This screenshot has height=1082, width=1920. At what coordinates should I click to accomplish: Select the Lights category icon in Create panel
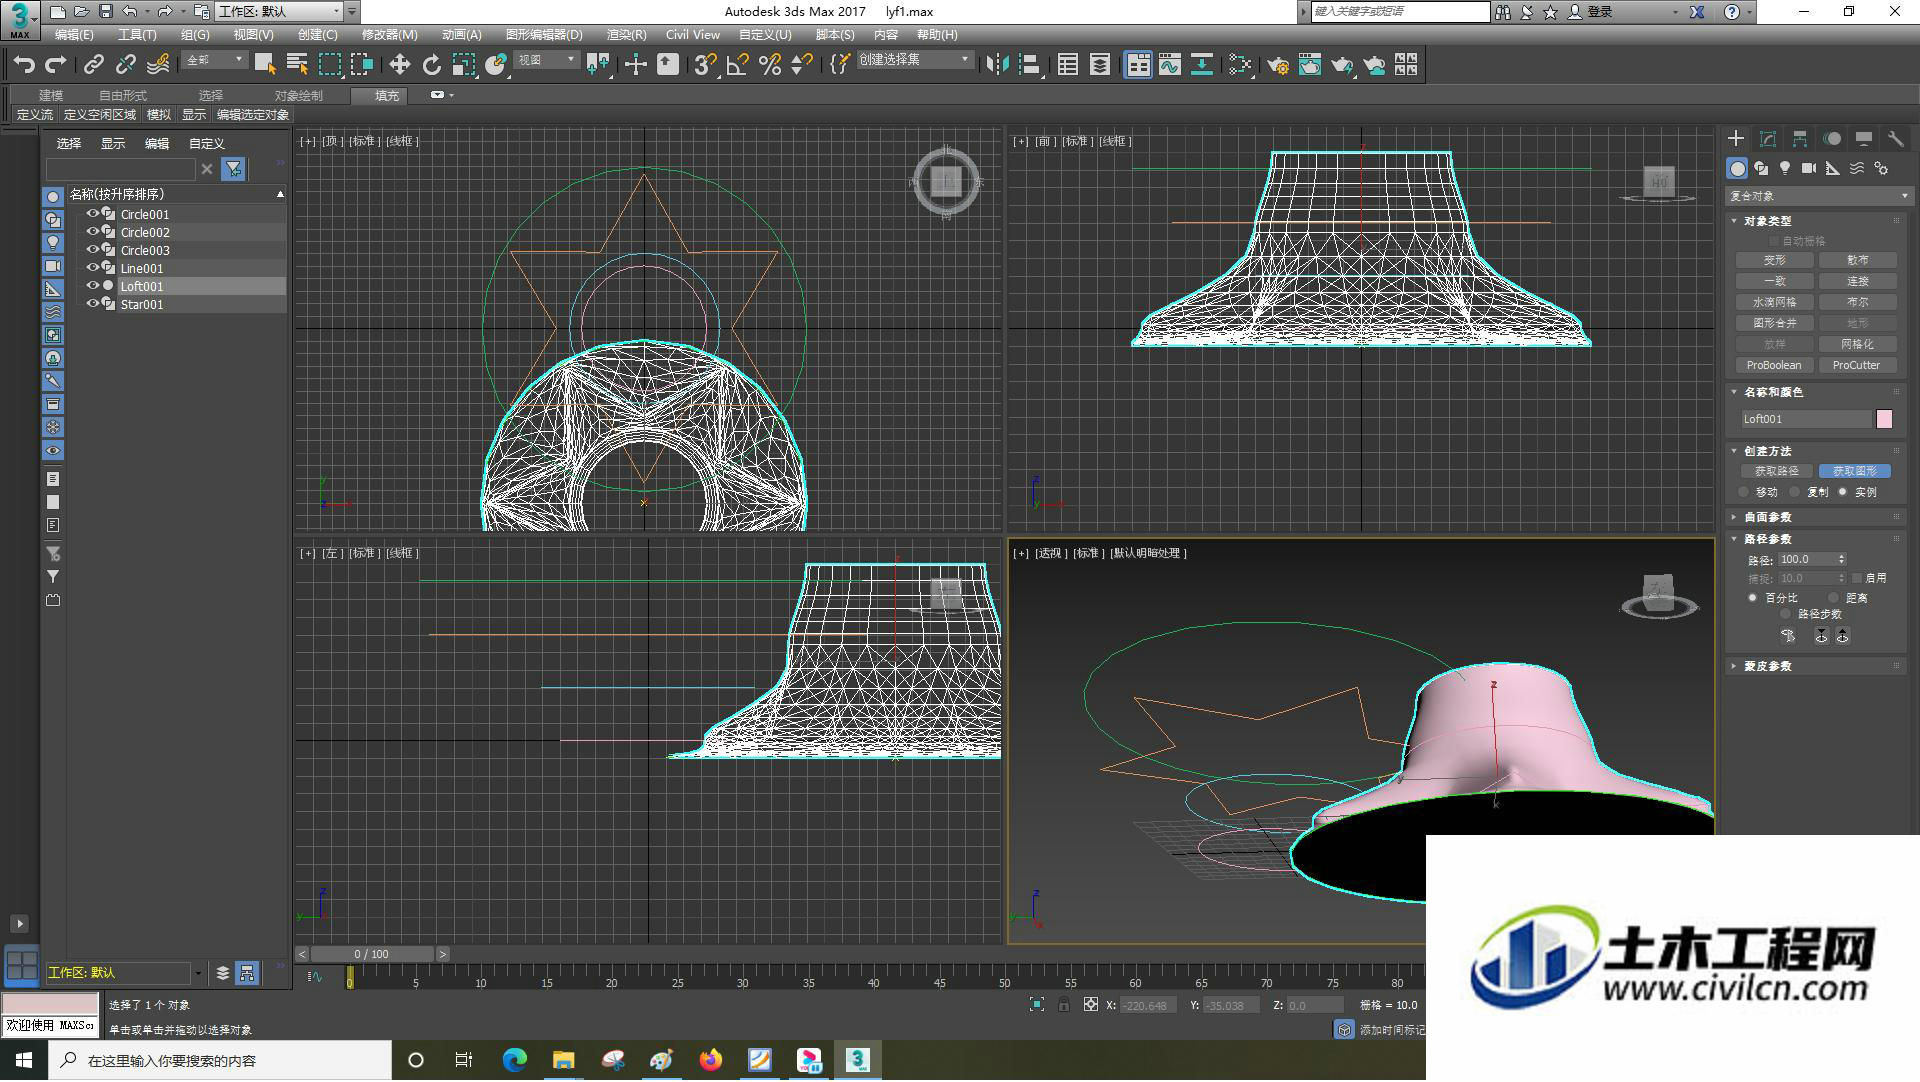(1785, 168)
